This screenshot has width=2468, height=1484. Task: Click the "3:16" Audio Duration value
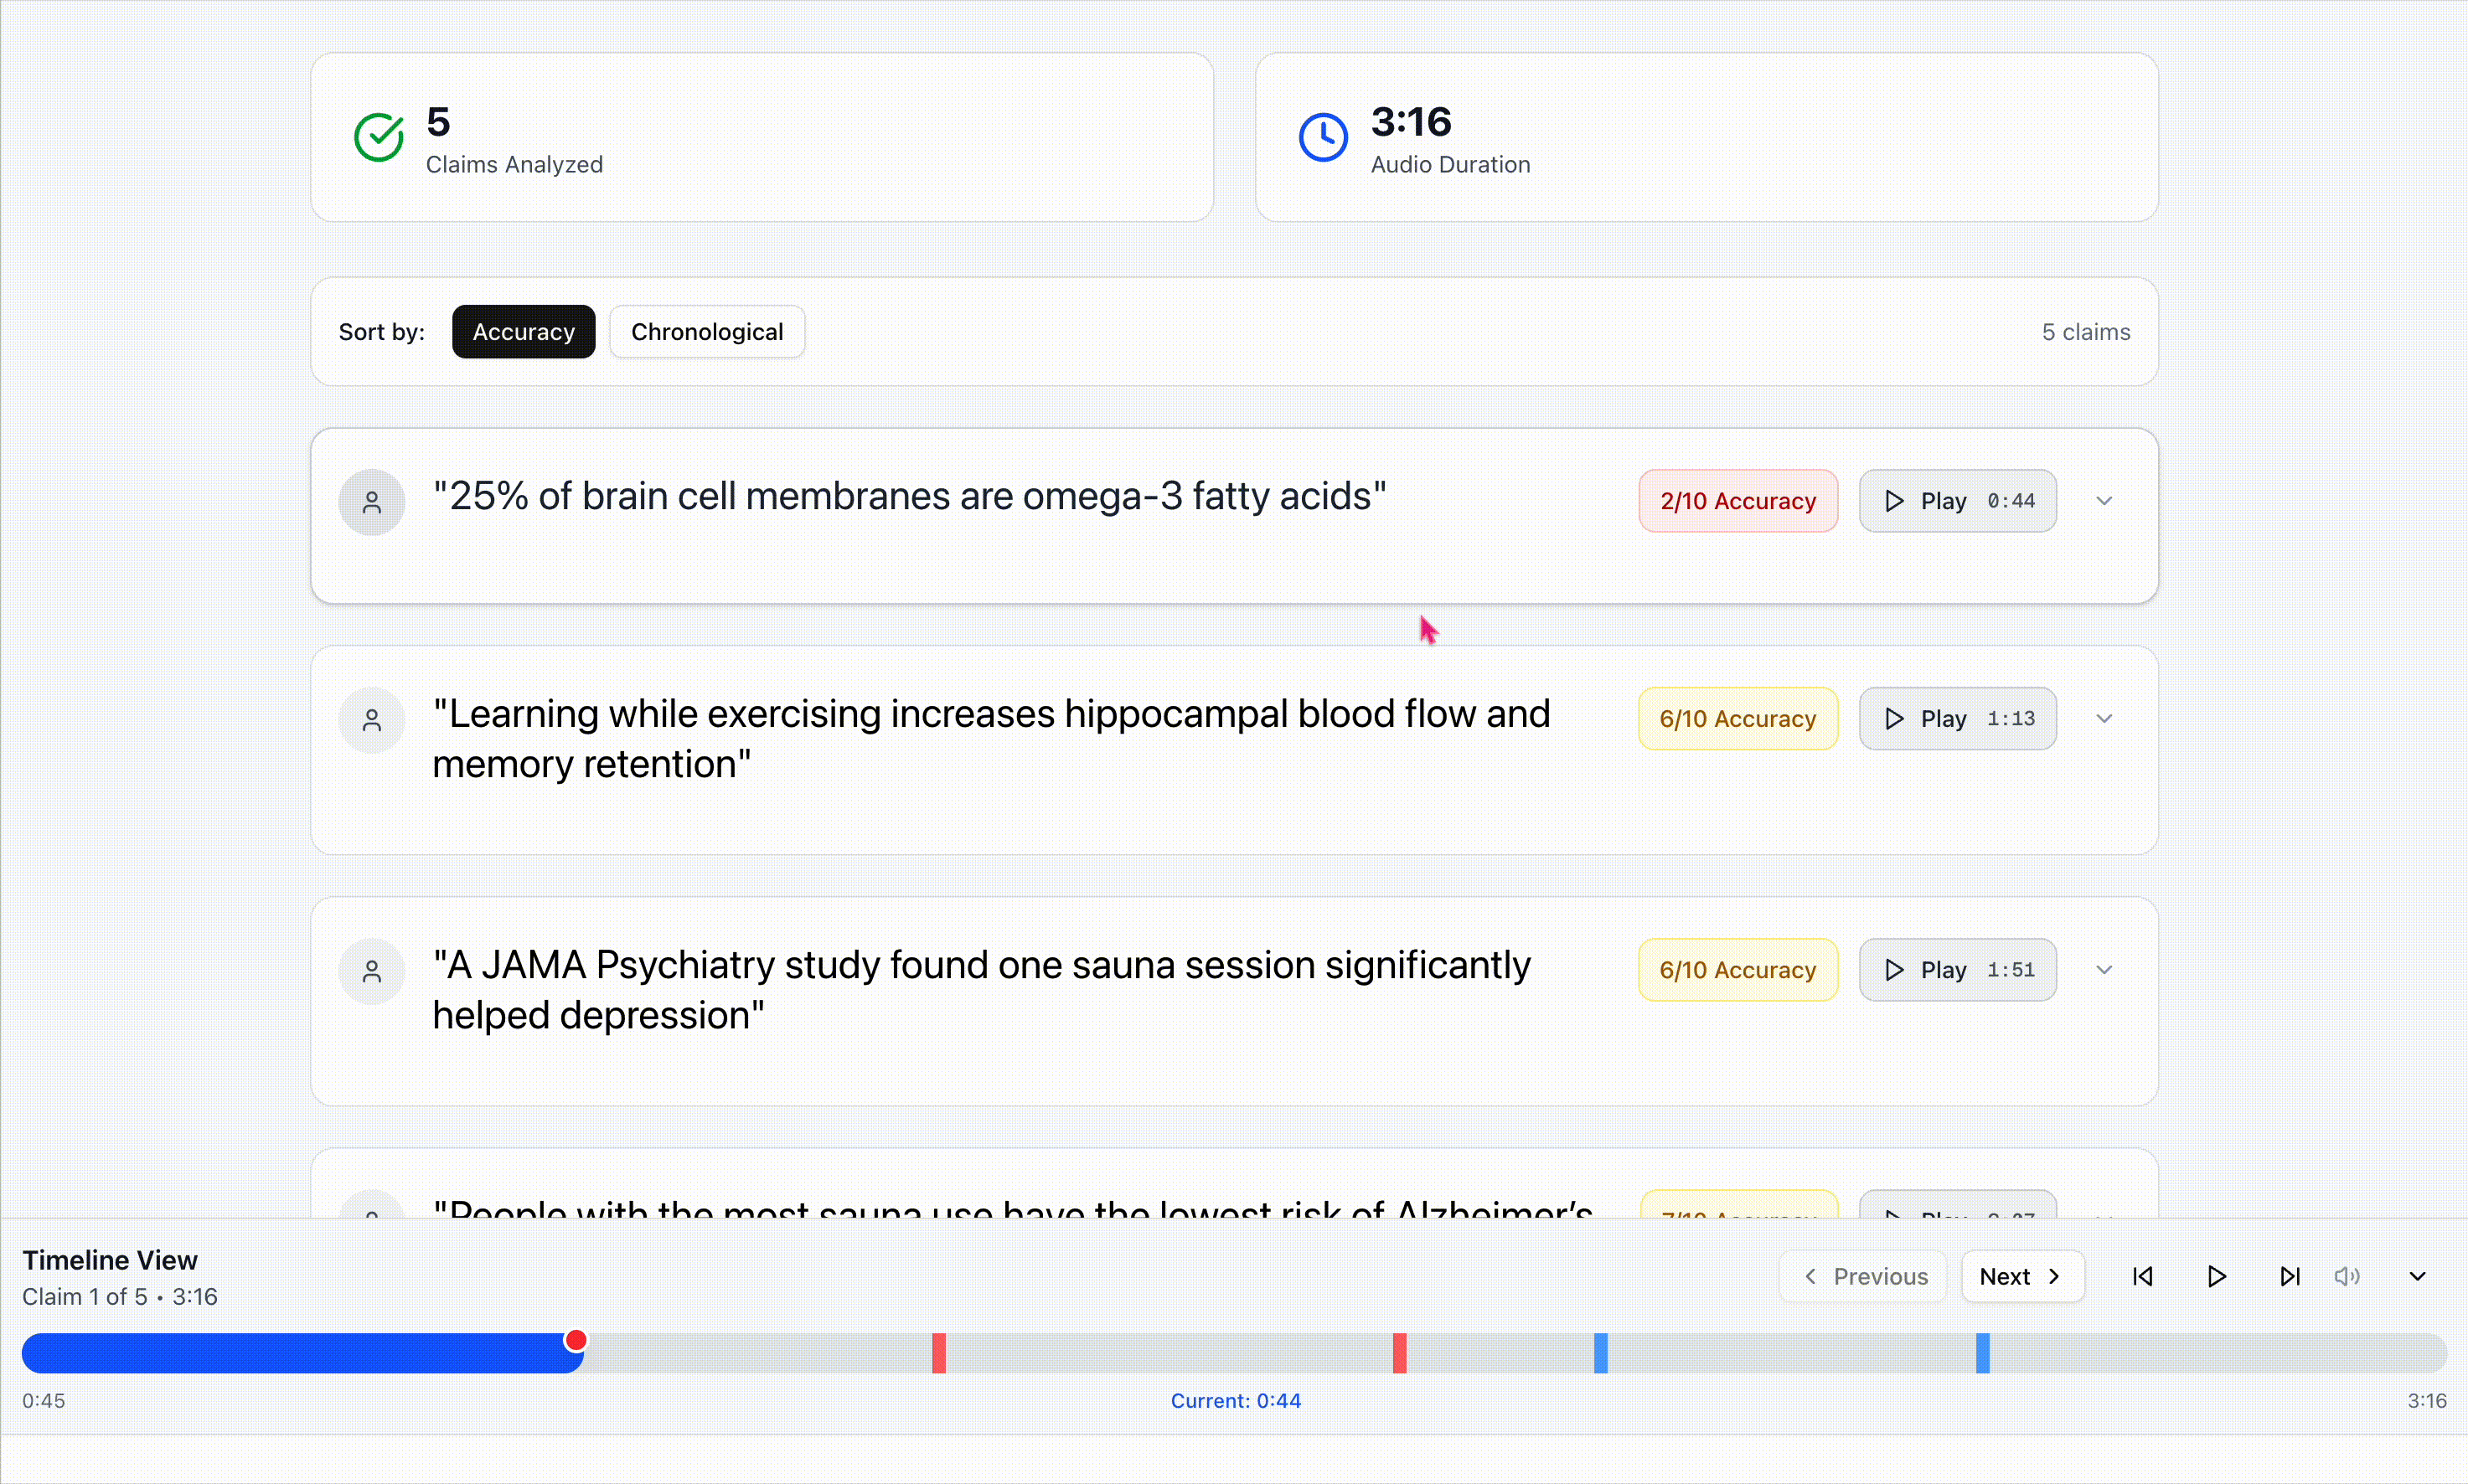pyautogui.click(x=1411, y=122)
